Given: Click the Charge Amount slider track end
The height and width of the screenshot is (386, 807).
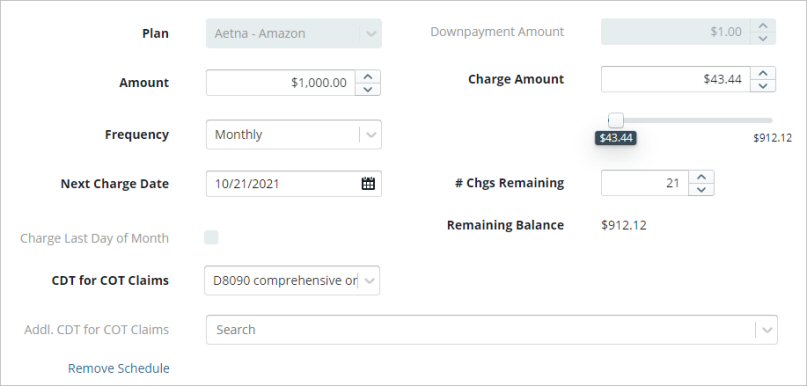Looking at the screenshot, I should click(x=770, y=120).
